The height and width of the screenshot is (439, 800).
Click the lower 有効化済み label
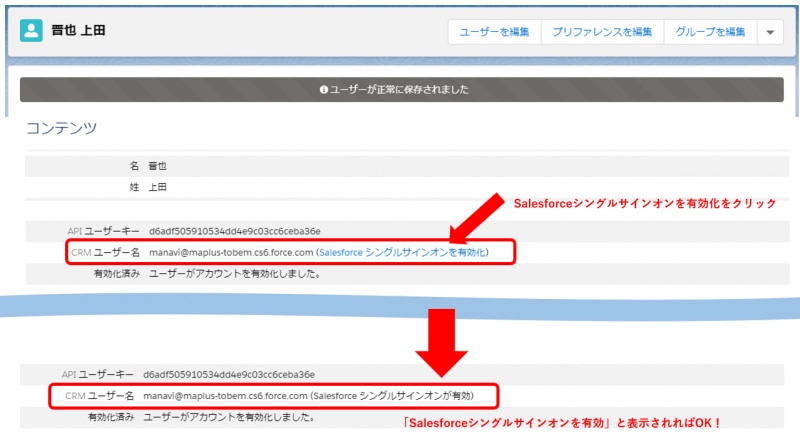pos(111,417)
